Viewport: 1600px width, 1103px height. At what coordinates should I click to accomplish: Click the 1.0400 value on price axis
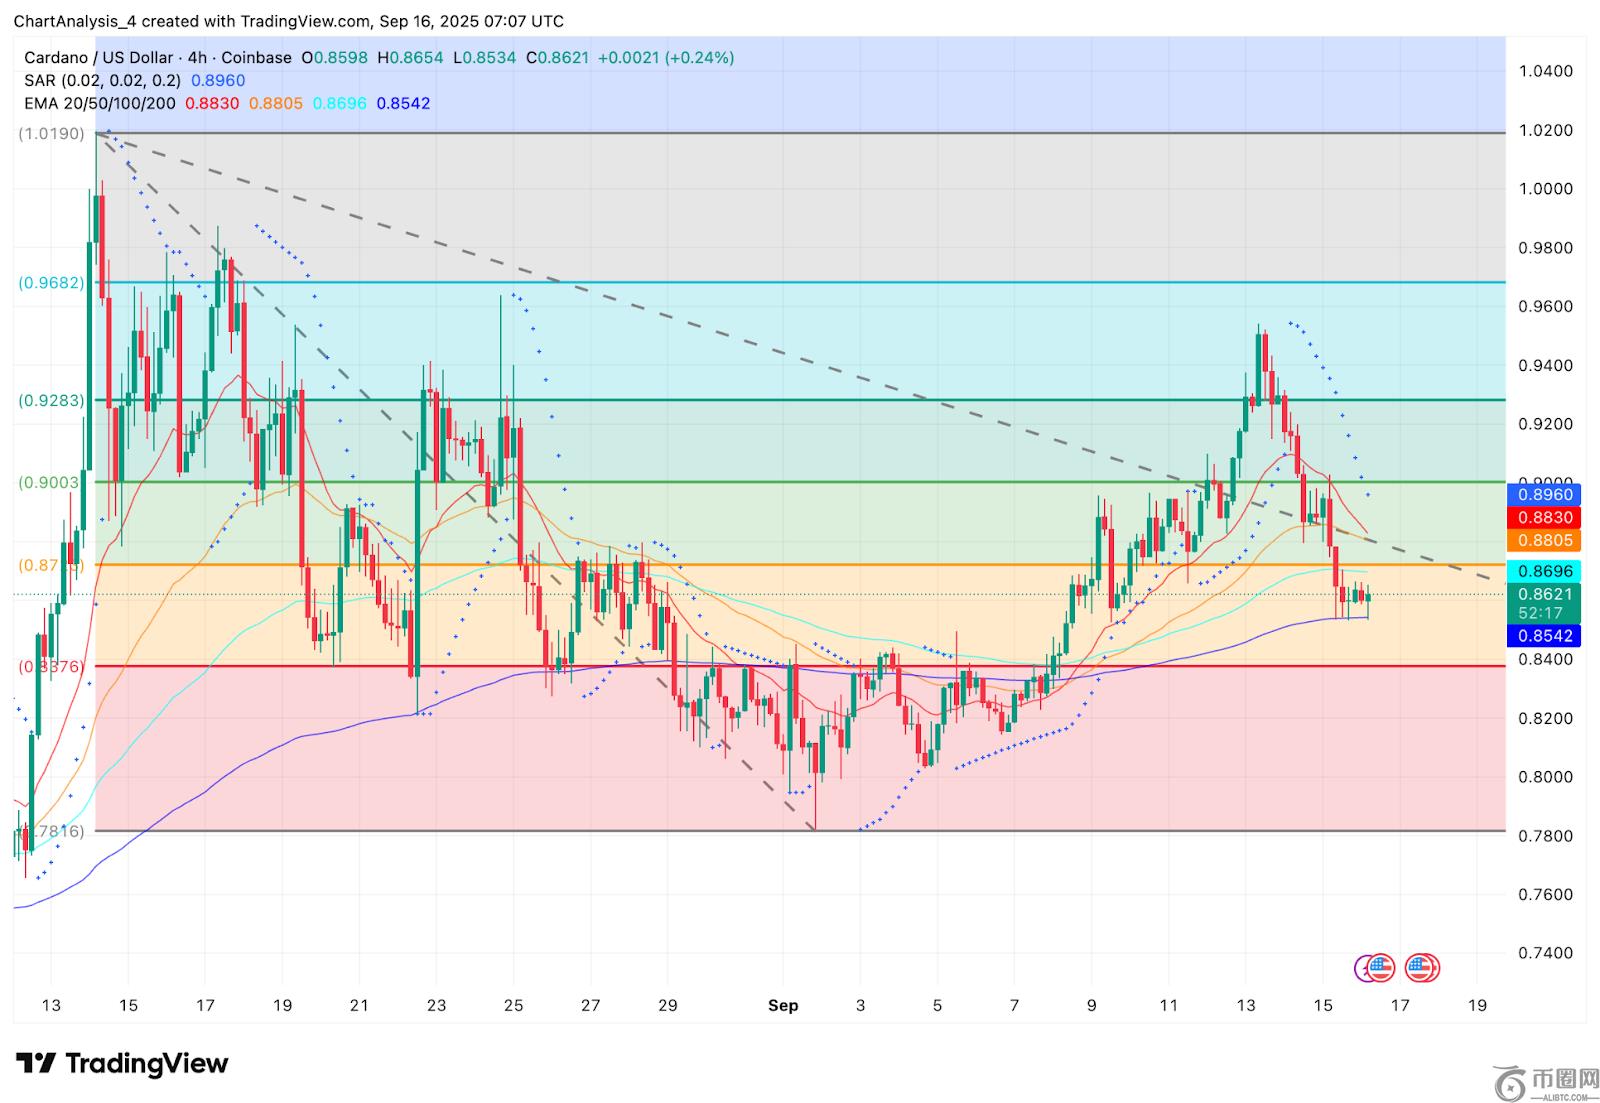coord(1545,71)
